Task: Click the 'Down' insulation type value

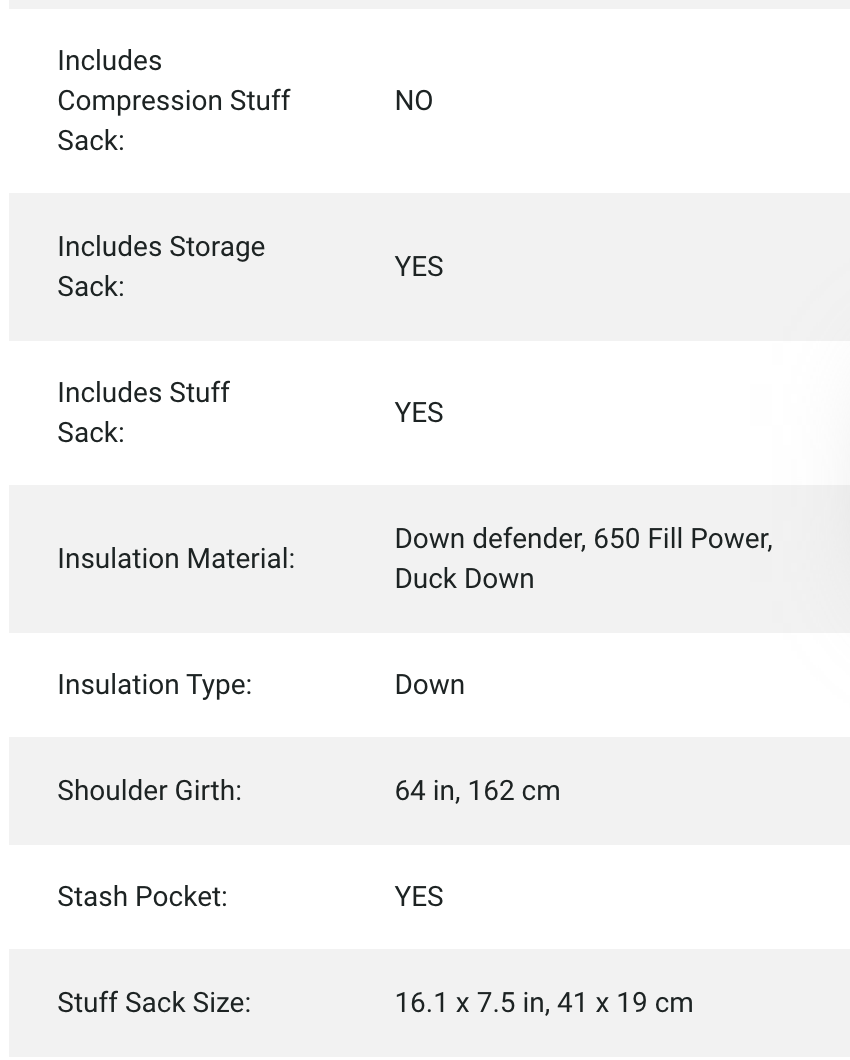Action: [x=429, y=684]
